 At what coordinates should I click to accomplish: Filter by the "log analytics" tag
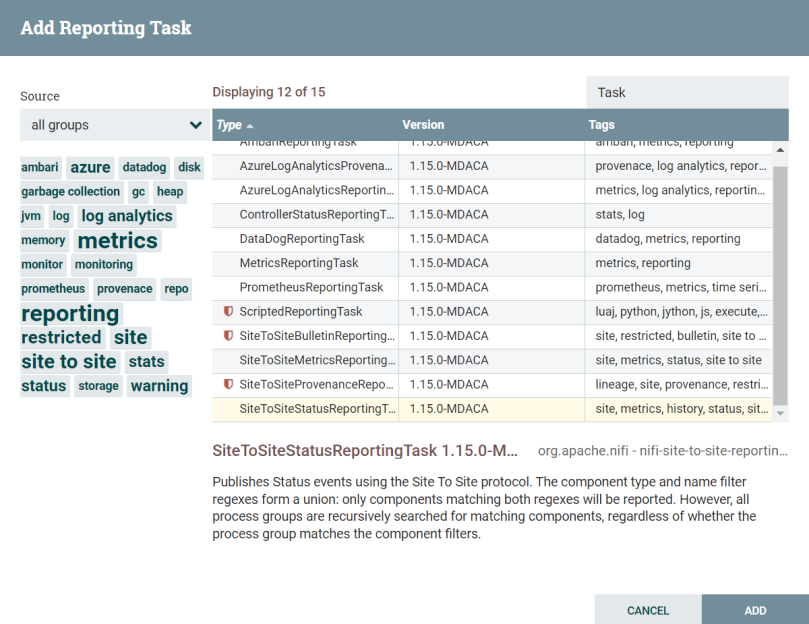127,215
